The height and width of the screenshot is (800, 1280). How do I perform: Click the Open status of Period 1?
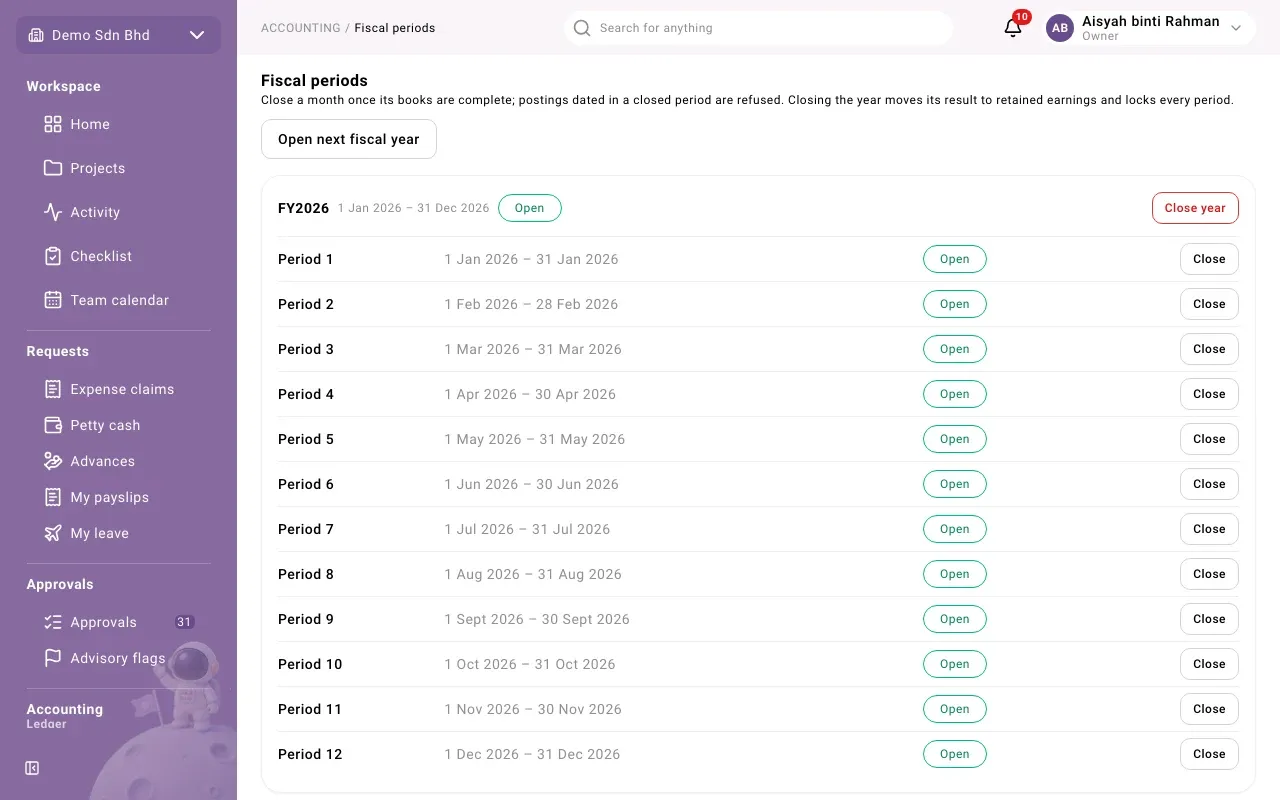pyautogui.click(x=955, y=259)
